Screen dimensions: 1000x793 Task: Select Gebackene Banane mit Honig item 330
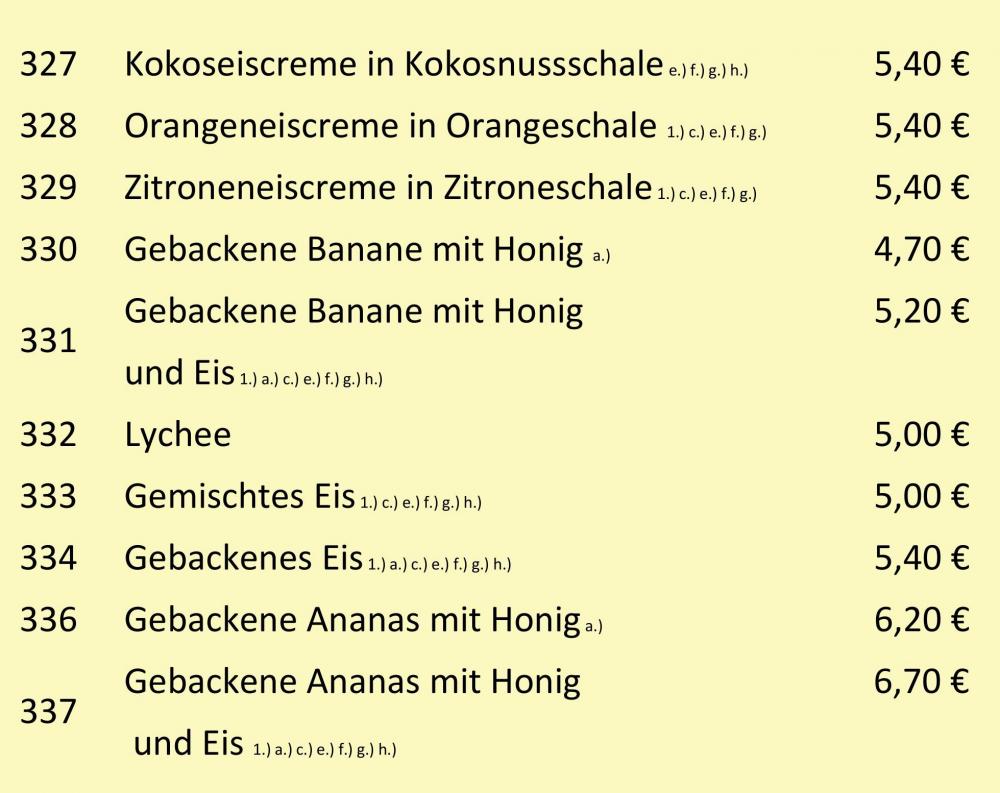point(354,249)
